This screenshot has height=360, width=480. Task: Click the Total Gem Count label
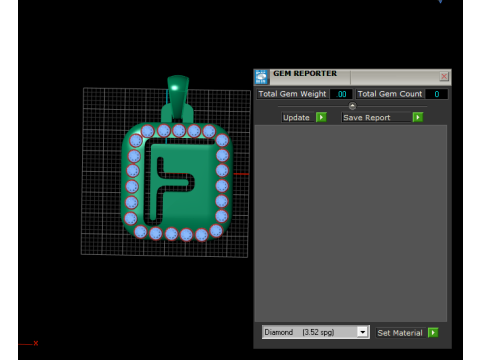(x=390, y=94)
